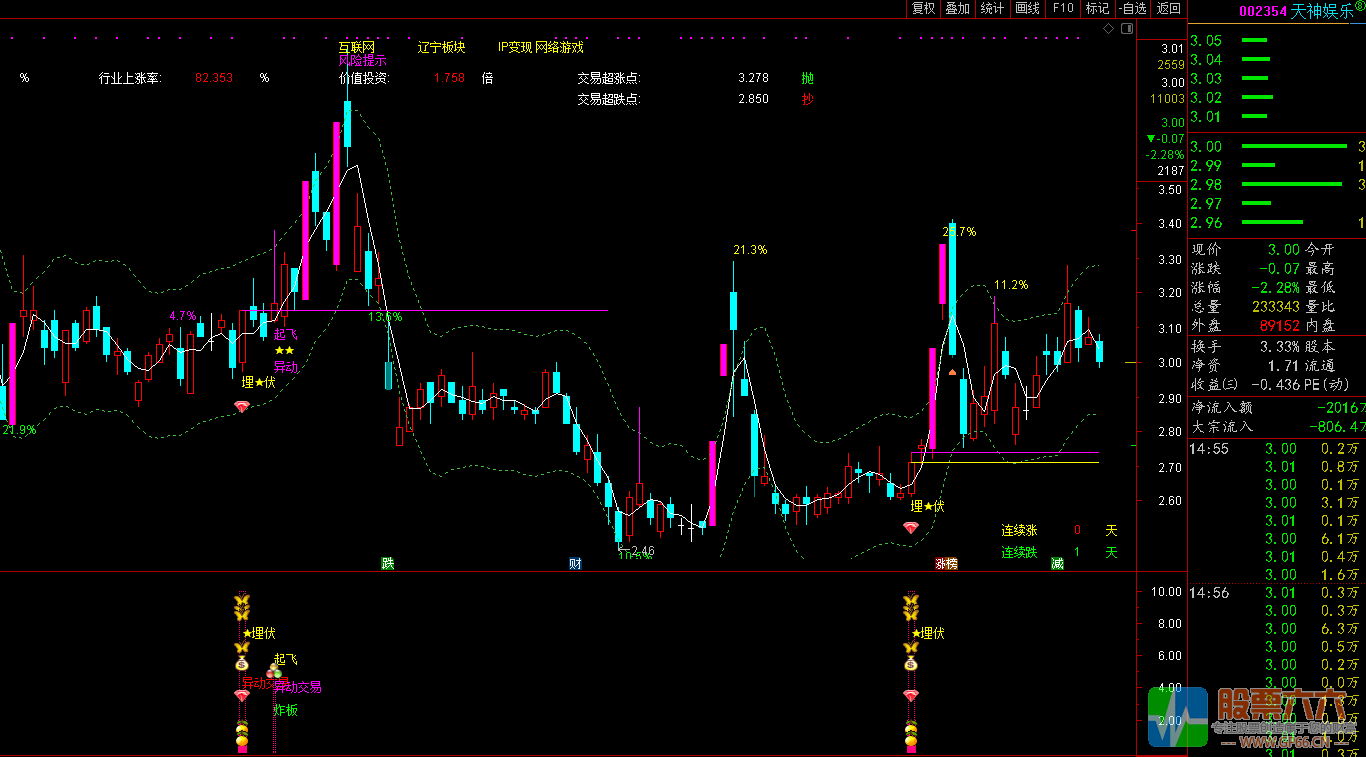Click the 复权 toolbar button

(923, 9)
